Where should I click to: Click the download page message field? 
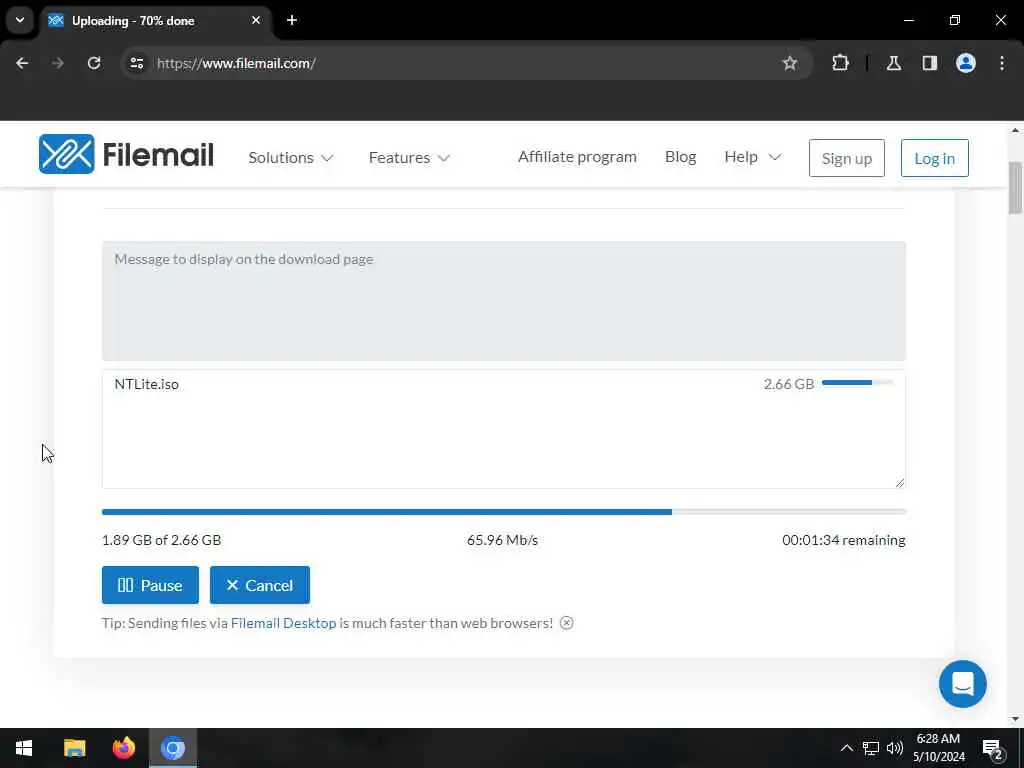[504, 301]
